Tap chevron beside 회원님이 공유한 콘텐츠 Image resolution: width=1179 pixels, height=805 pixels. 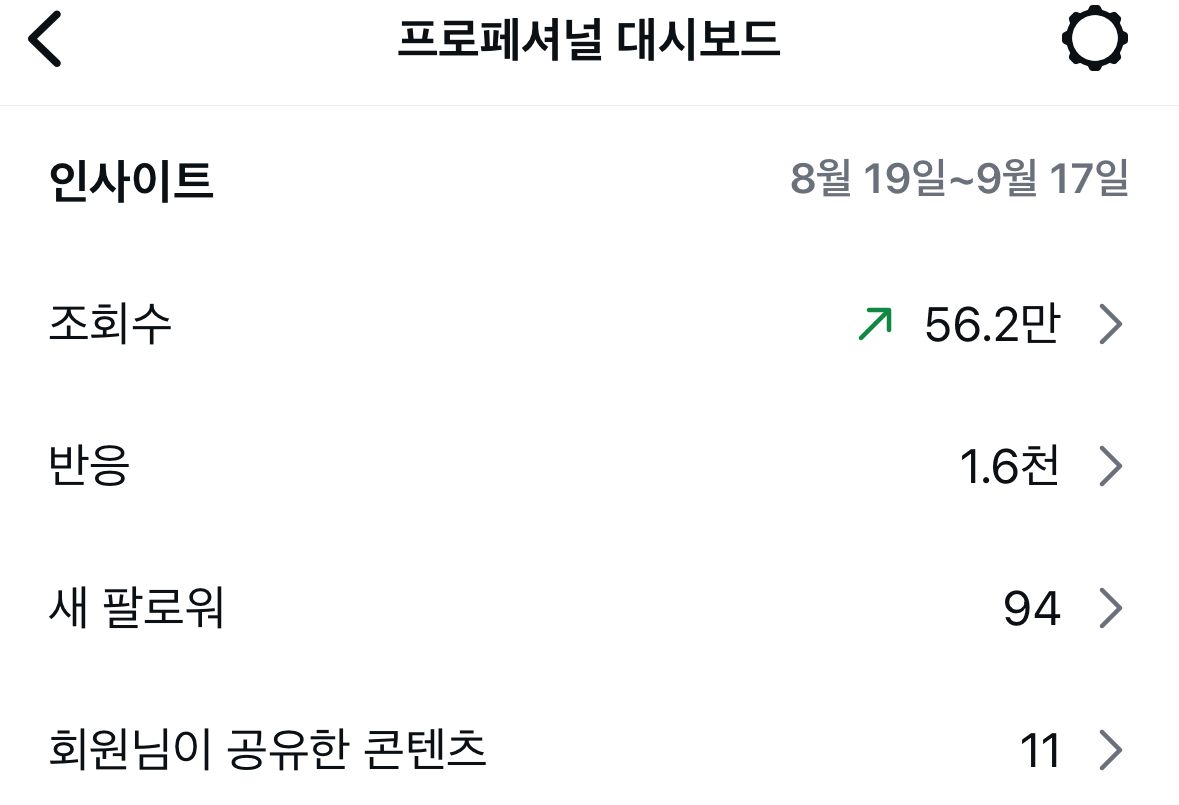[x=1111, y=751]
